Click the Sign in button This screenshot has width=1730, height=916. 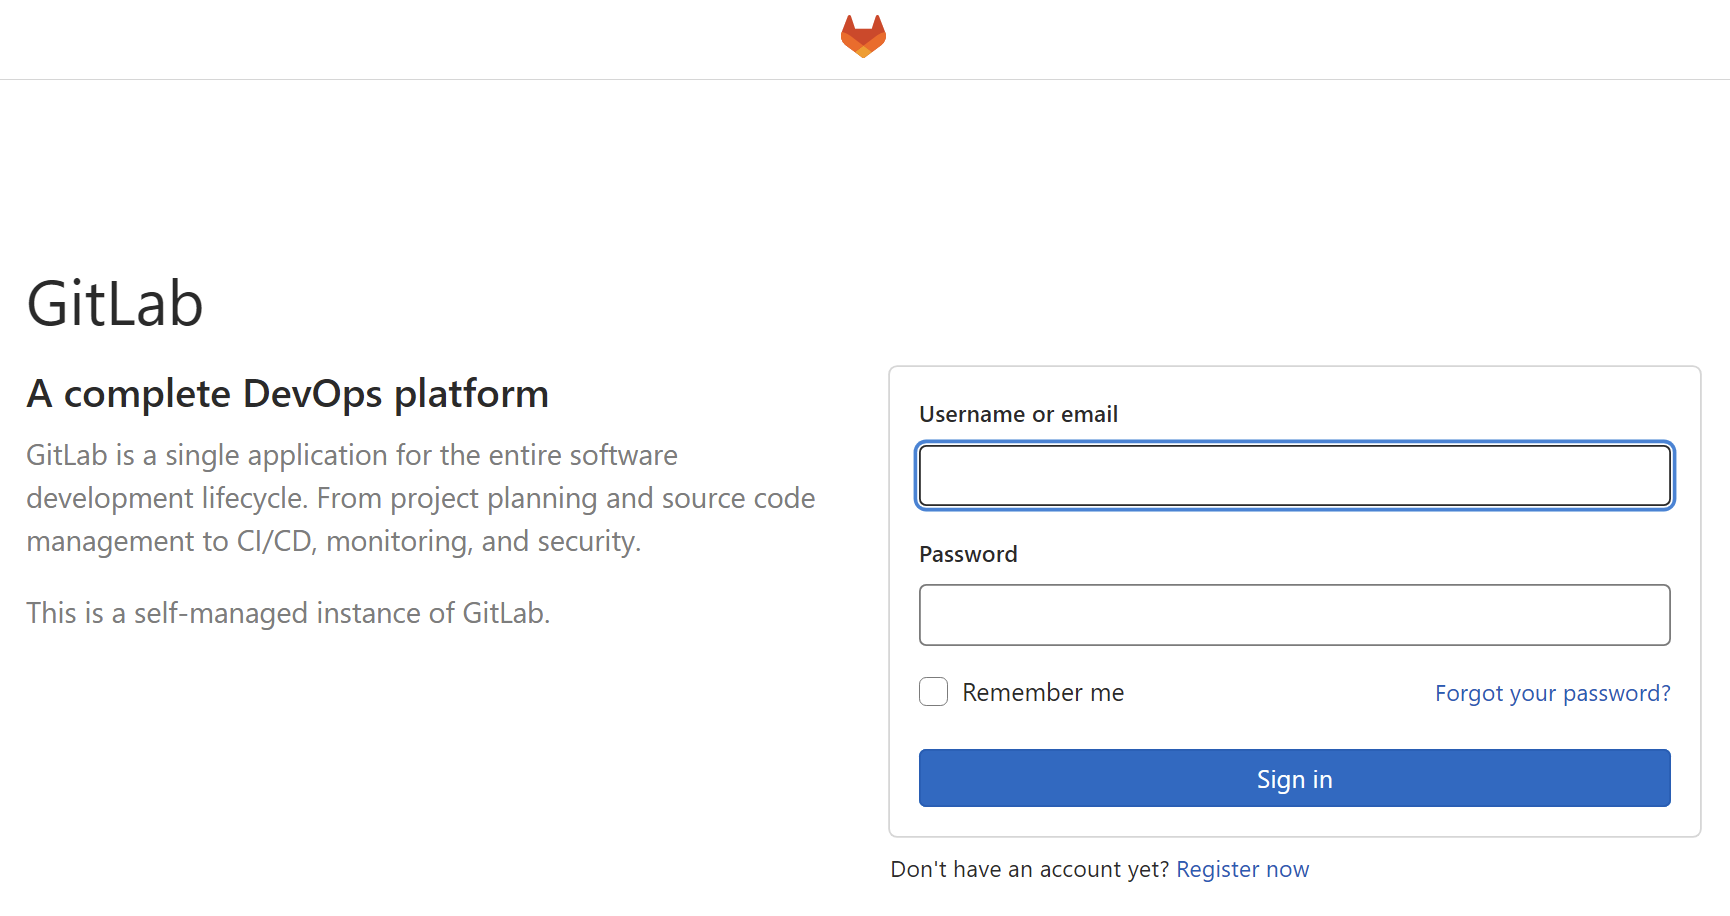[x=1294, y=778]
